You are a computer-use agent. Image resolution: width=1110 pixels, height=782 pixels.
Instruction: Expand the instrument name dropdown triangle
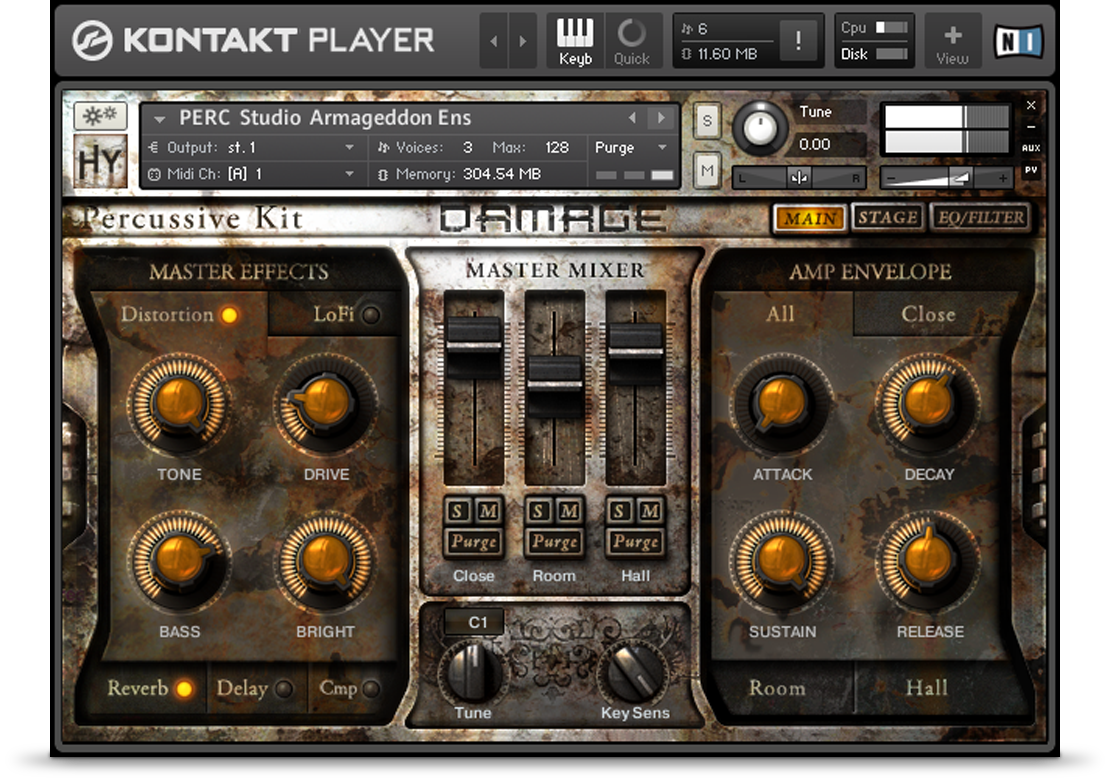coord(159,118)
